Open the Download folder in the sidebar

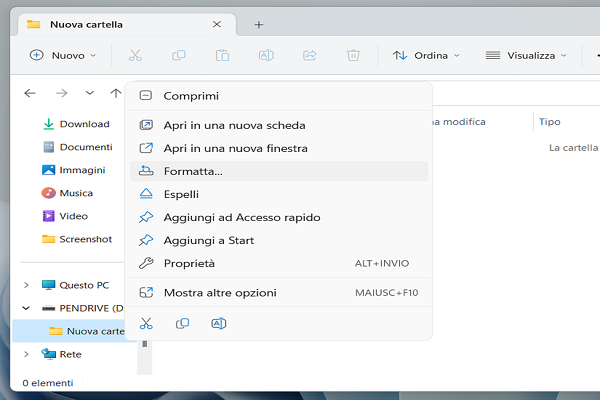[x=84, y=124]
